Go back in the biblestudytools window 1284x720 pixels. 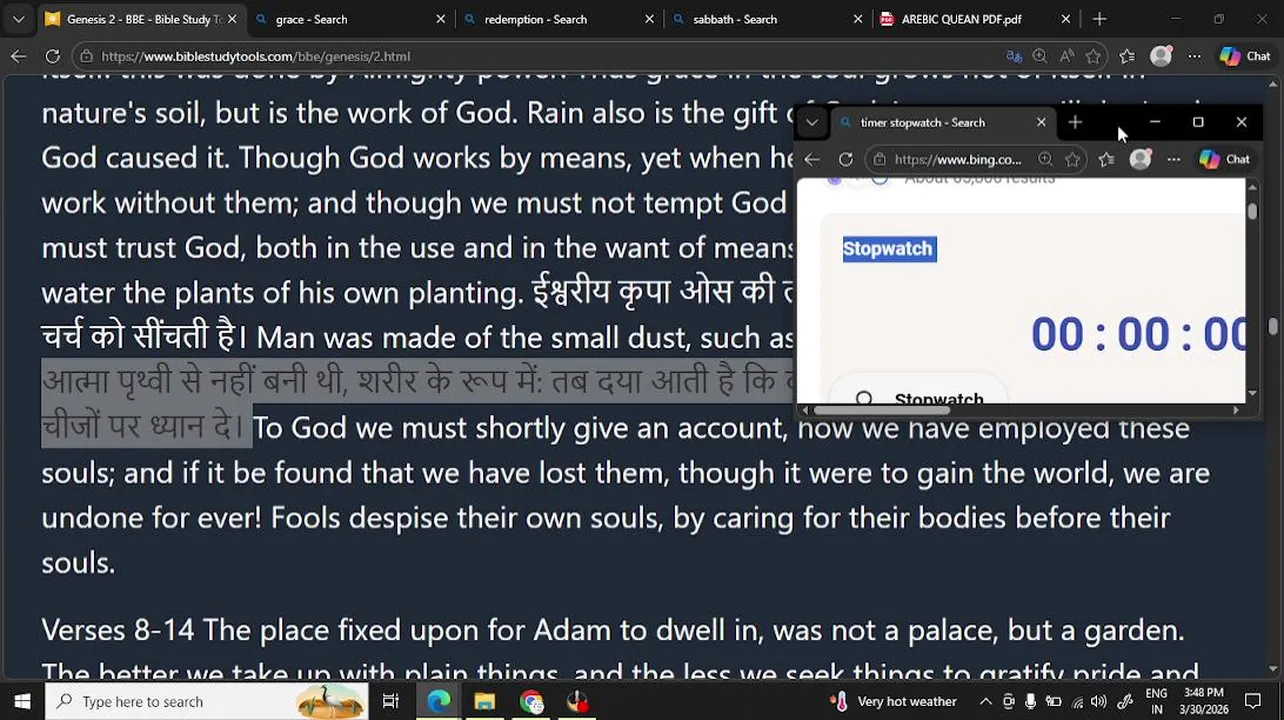point(18,56)
